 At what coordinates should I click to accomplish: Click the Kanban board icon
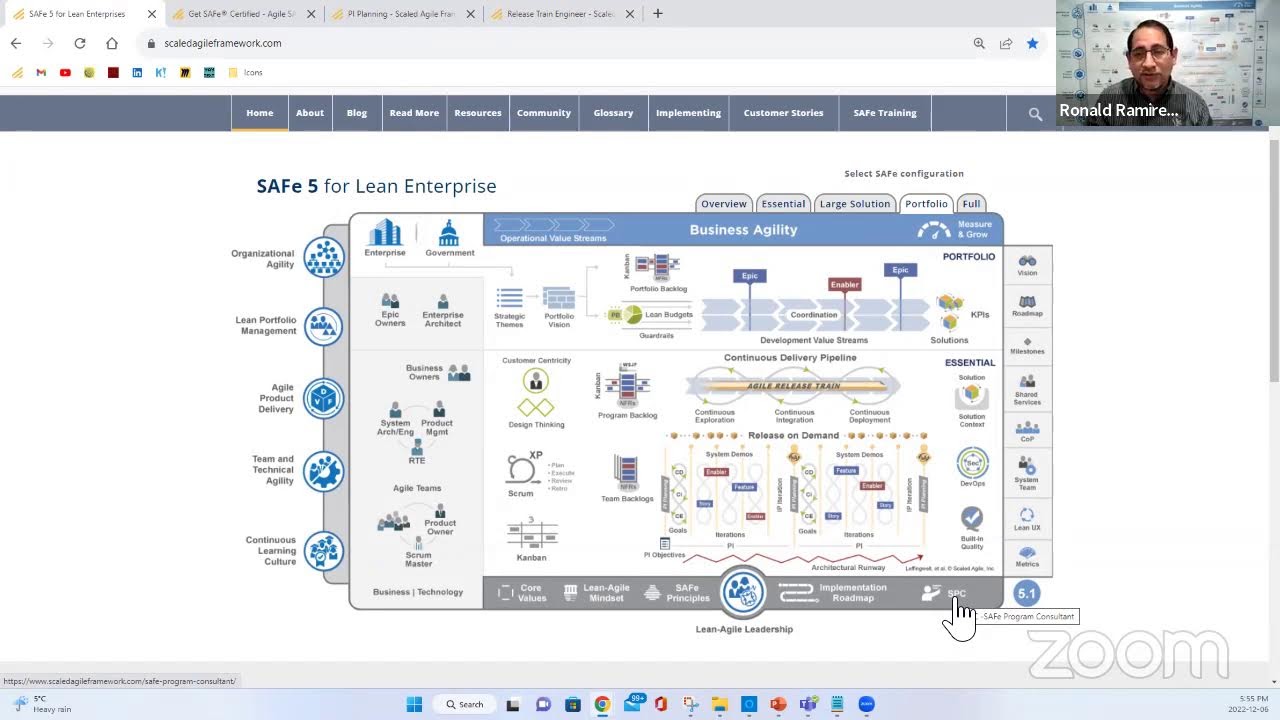[x=531, y=534]
